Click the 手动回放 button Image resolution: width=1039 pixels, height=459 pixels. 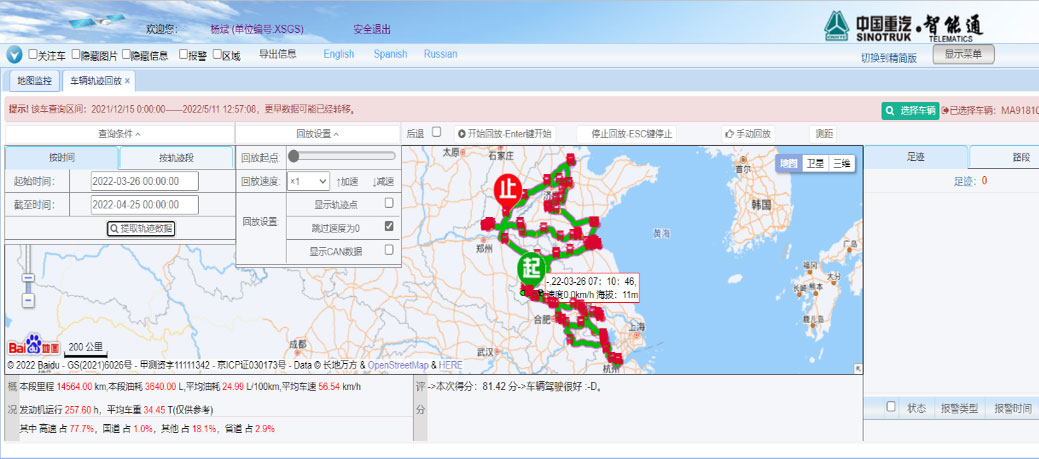(x=748, y=134)
